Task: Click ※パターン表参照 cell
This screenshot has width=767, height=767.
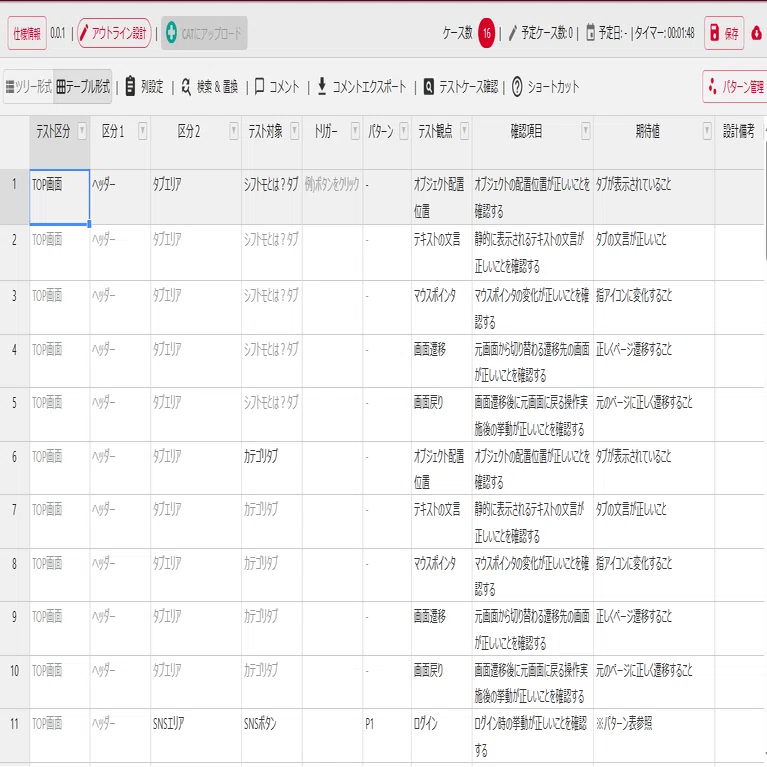Action: pos(654,736)
